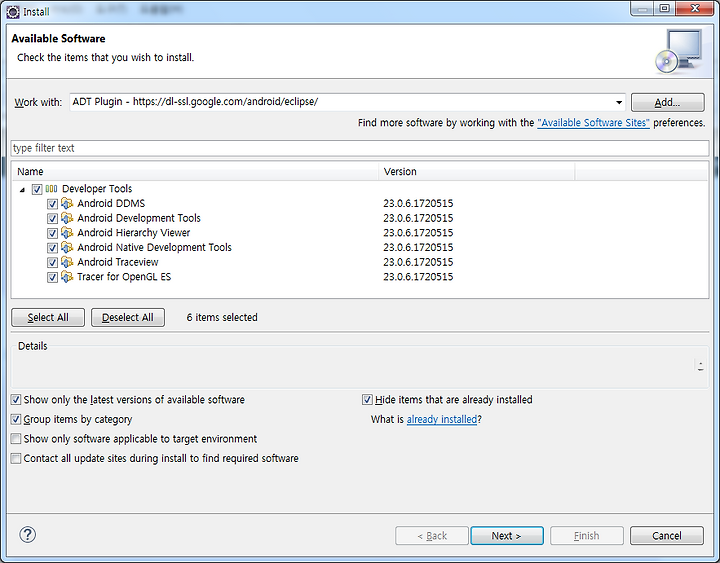720x563 pixels.
Task: Click the version number of Android DDMS
Action: (x=418, y=203)
